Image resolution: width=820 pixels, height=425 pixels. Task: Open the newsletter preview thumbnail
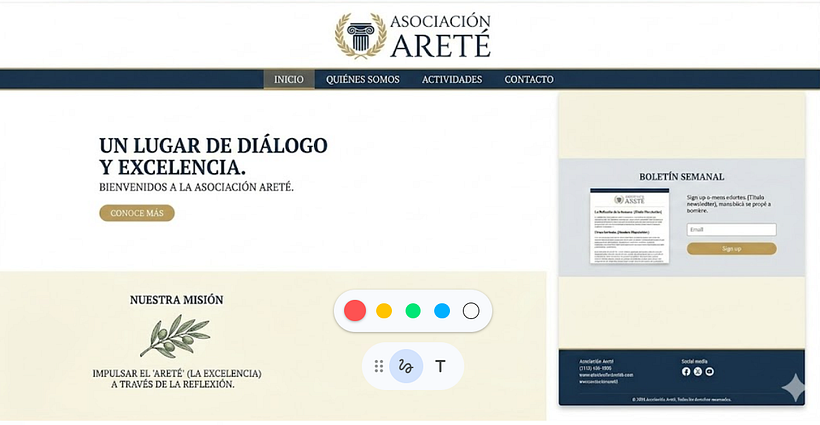(630, 226)
